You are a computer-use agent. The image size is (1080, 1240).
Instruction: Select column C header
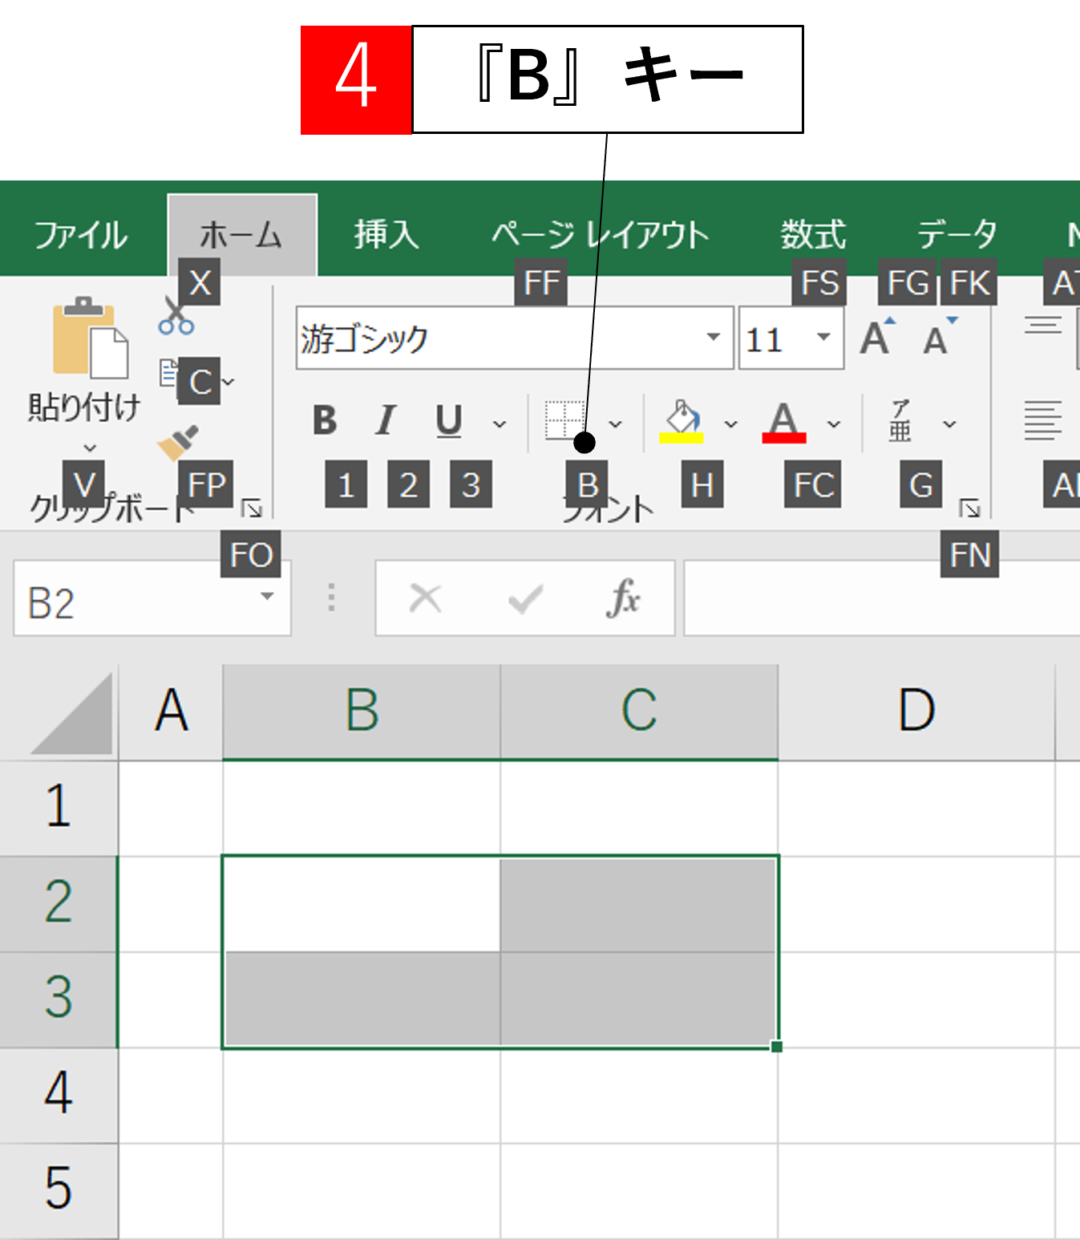(639, 712)
